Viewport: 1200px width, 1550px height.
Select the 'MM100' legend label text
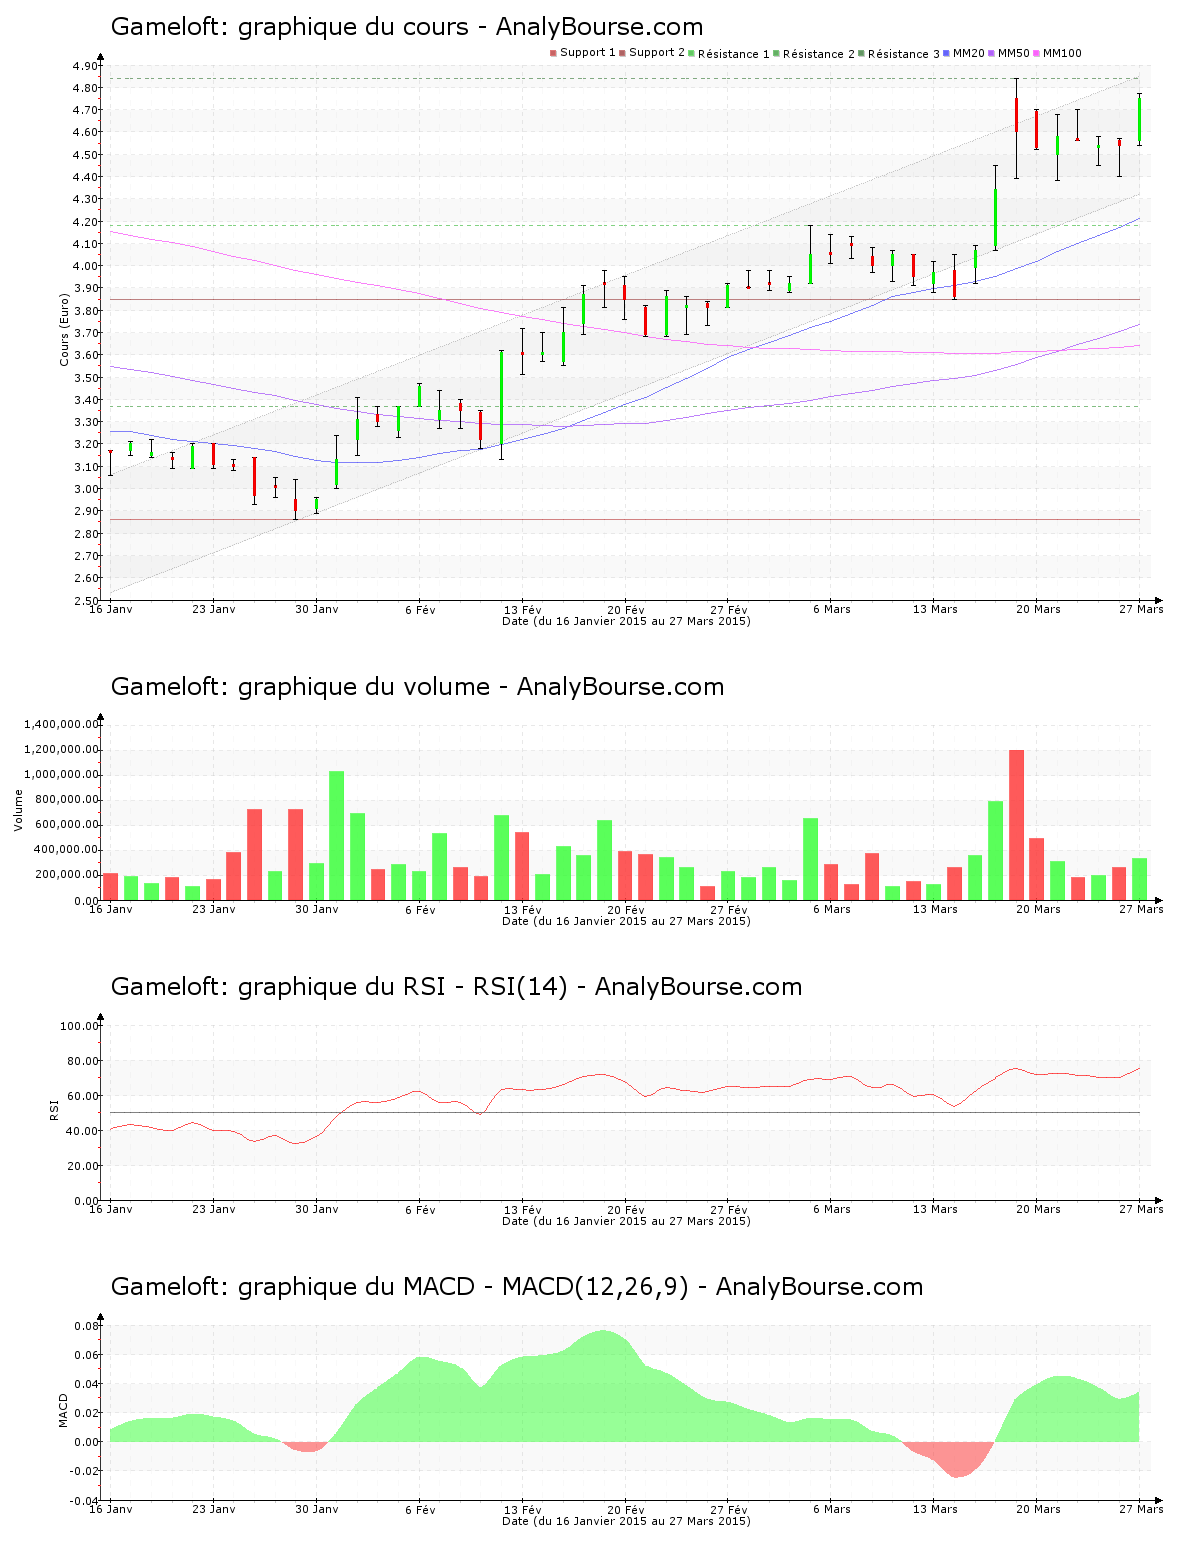click(x=1062, y=53)
